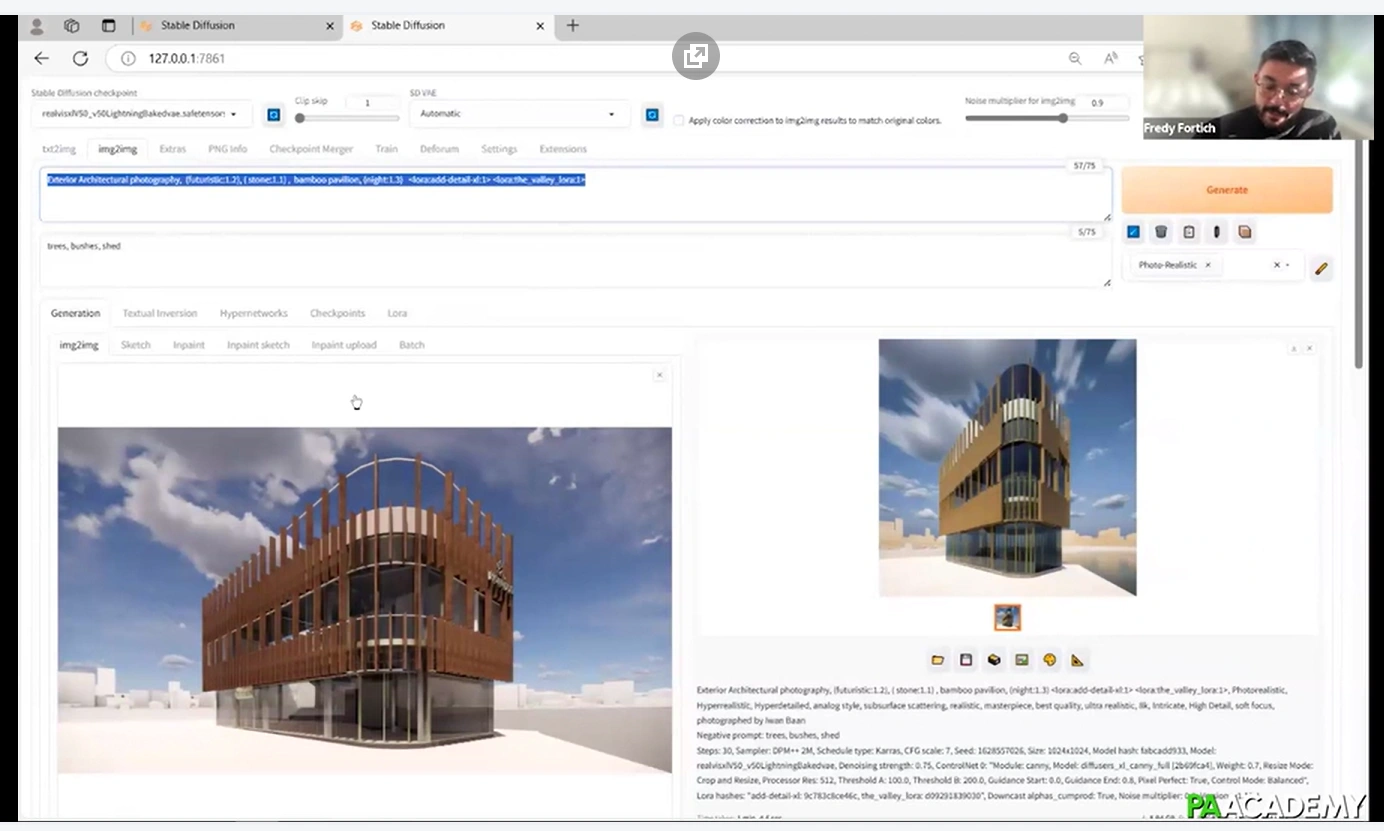The height and width of the screenshot is (831, 1384).
Task: Apply selected styles with clipboard icon
Action: point(1189,231)
